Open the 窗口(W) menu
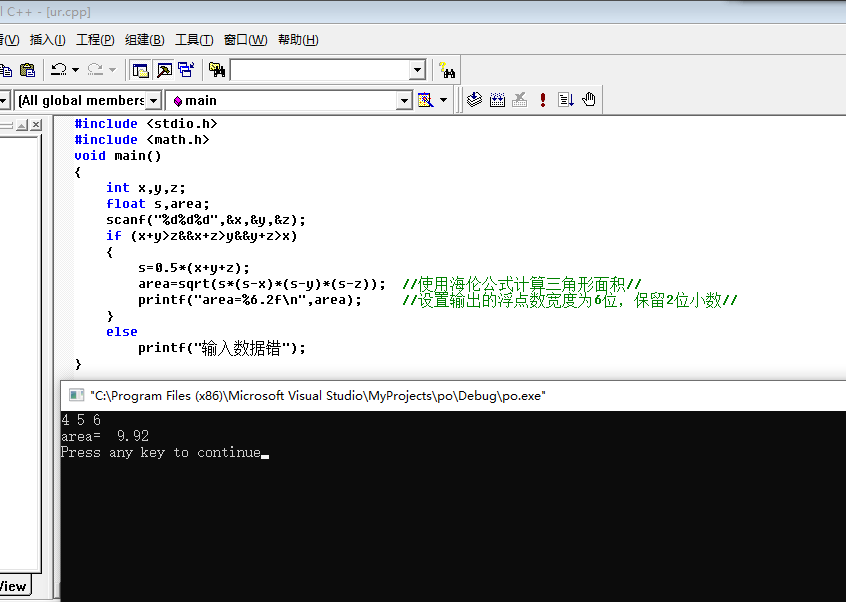Screen dimensions: 846x602 coord(245,39)
